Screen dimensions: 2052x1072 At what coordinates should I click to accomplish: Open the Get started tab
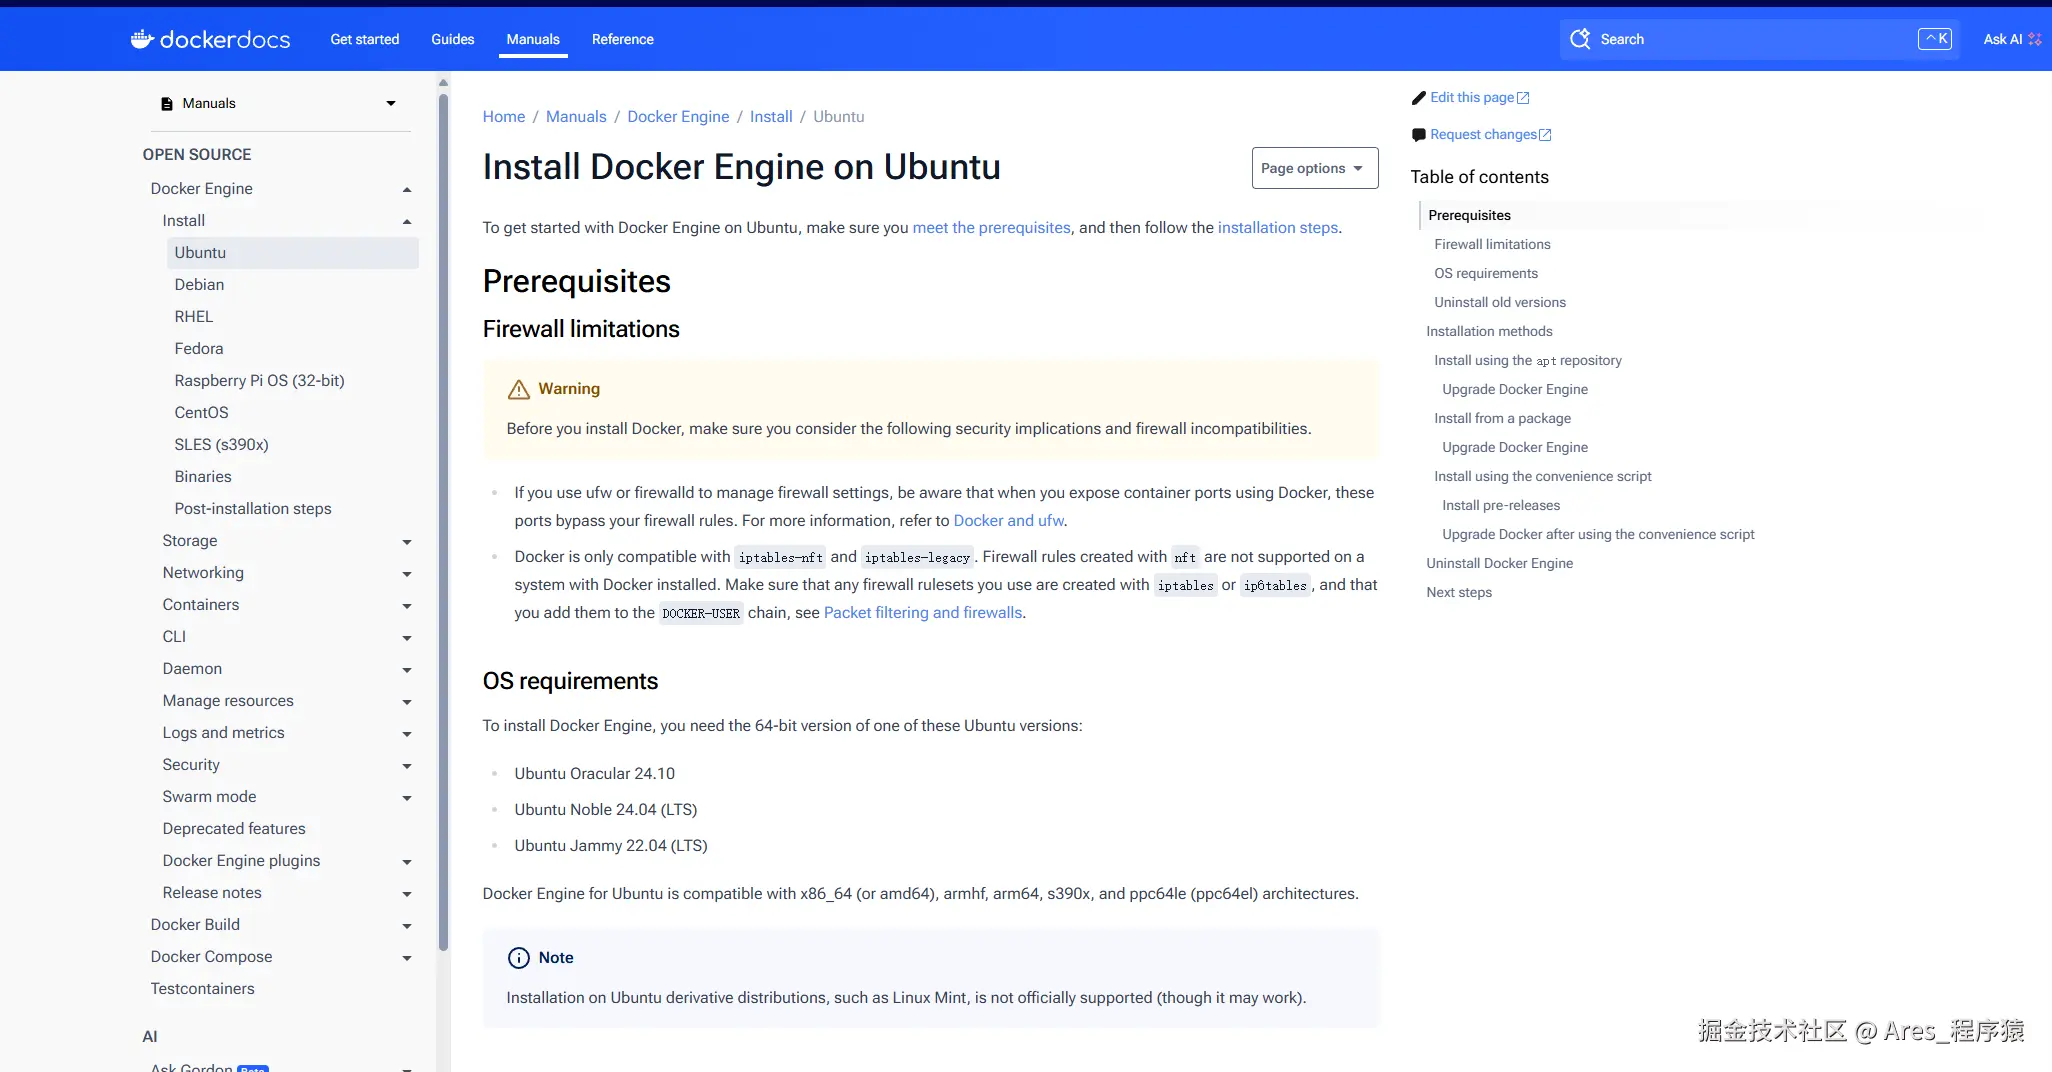click(x=365, y=39)
